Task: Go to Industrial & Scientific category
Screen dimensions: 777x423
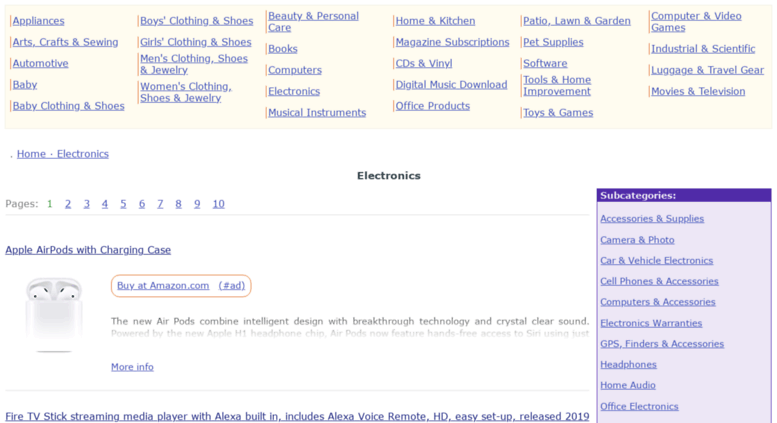Action: 703,49
